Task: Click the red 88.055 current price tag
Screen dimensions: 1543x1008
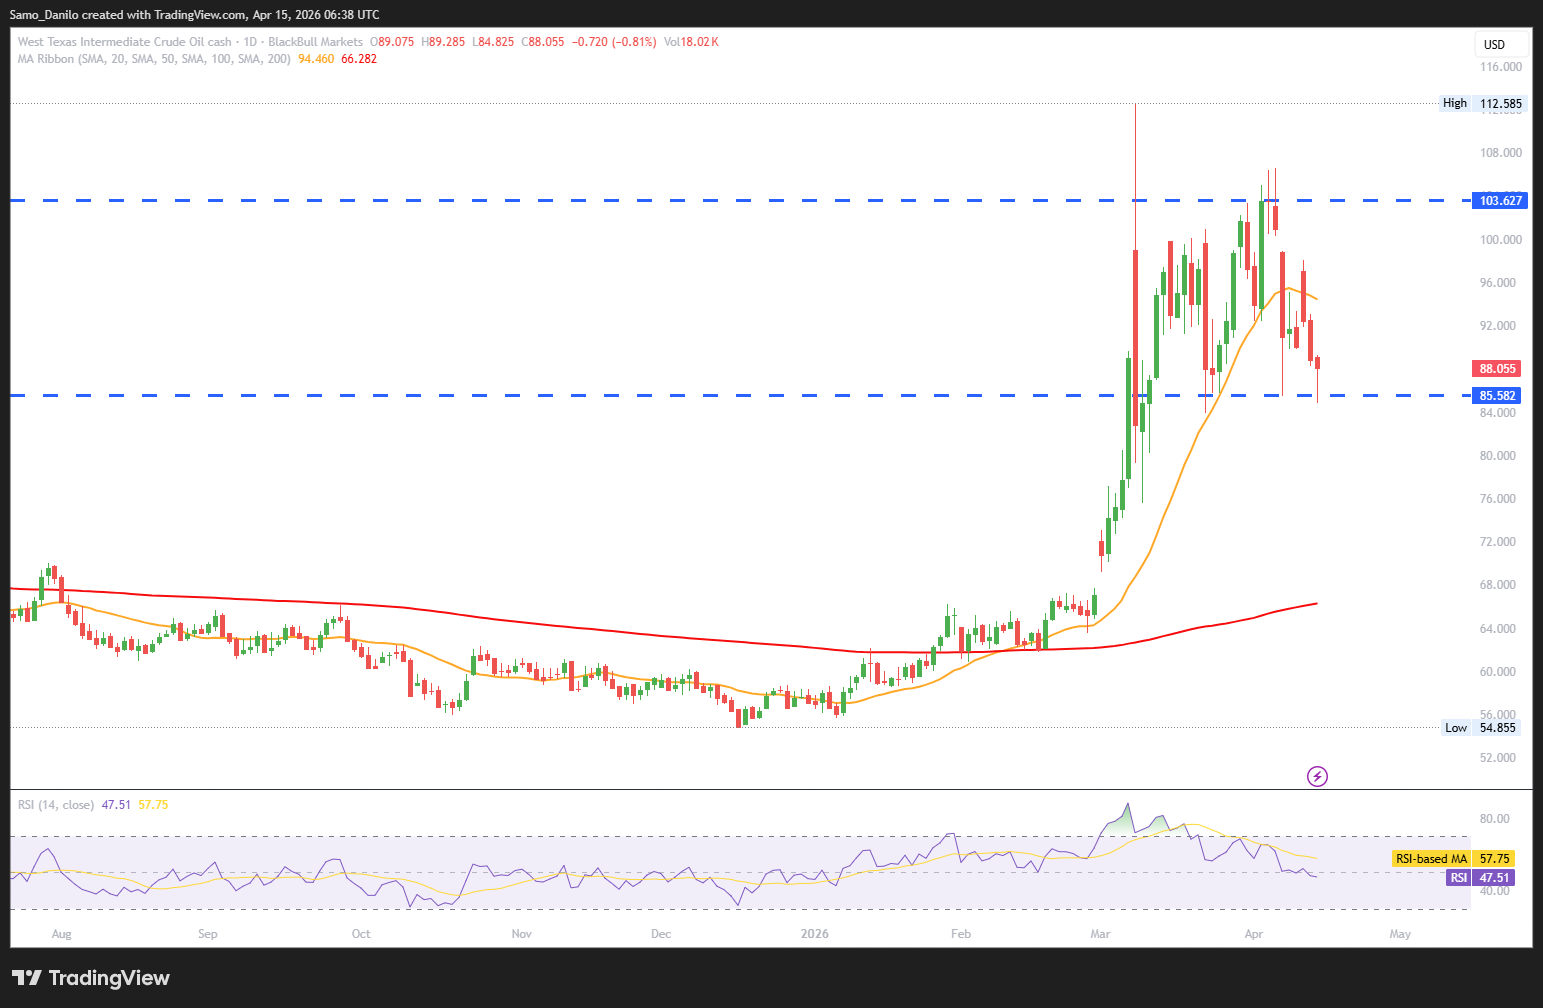Action: pos(1498,369)
